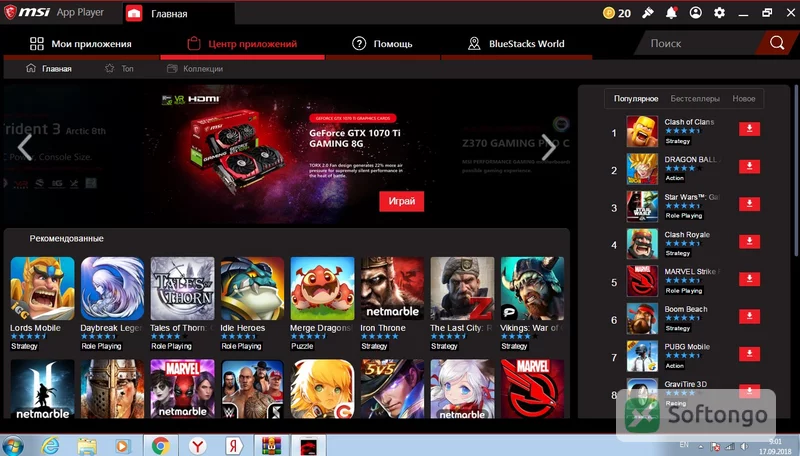Viewport: 800px width, 456px height.
Task: Open PUBG Mobile icon in popular list
Action: point(642,356)
